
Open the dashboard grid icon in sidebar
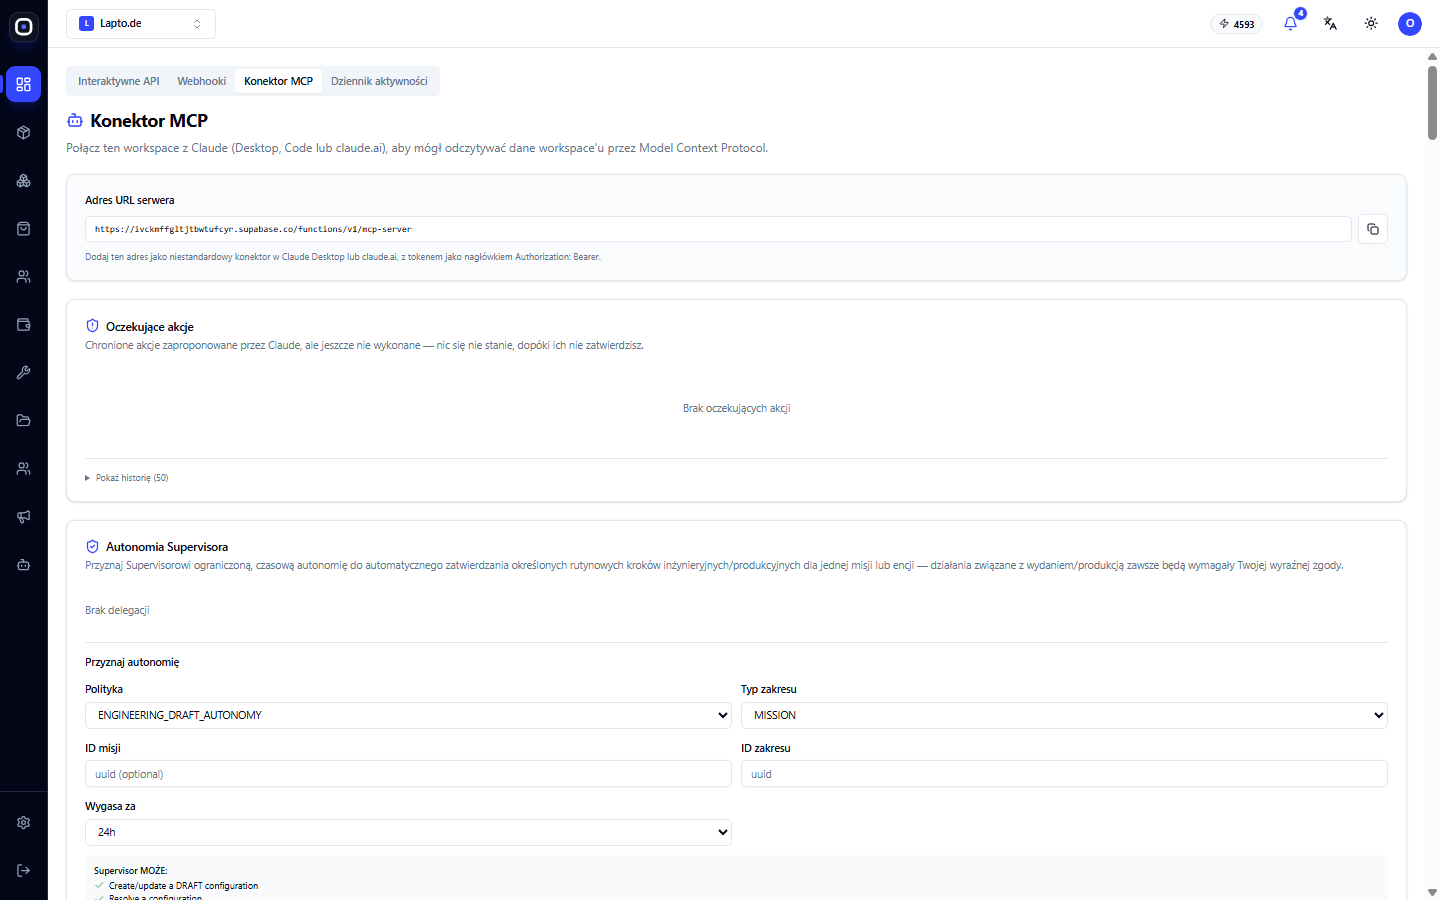click(x=24, y=85)
